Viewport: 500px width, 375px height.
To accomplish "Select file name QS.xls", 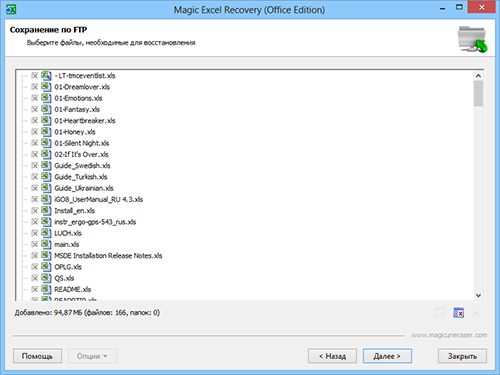I will [x=64, y=278].
